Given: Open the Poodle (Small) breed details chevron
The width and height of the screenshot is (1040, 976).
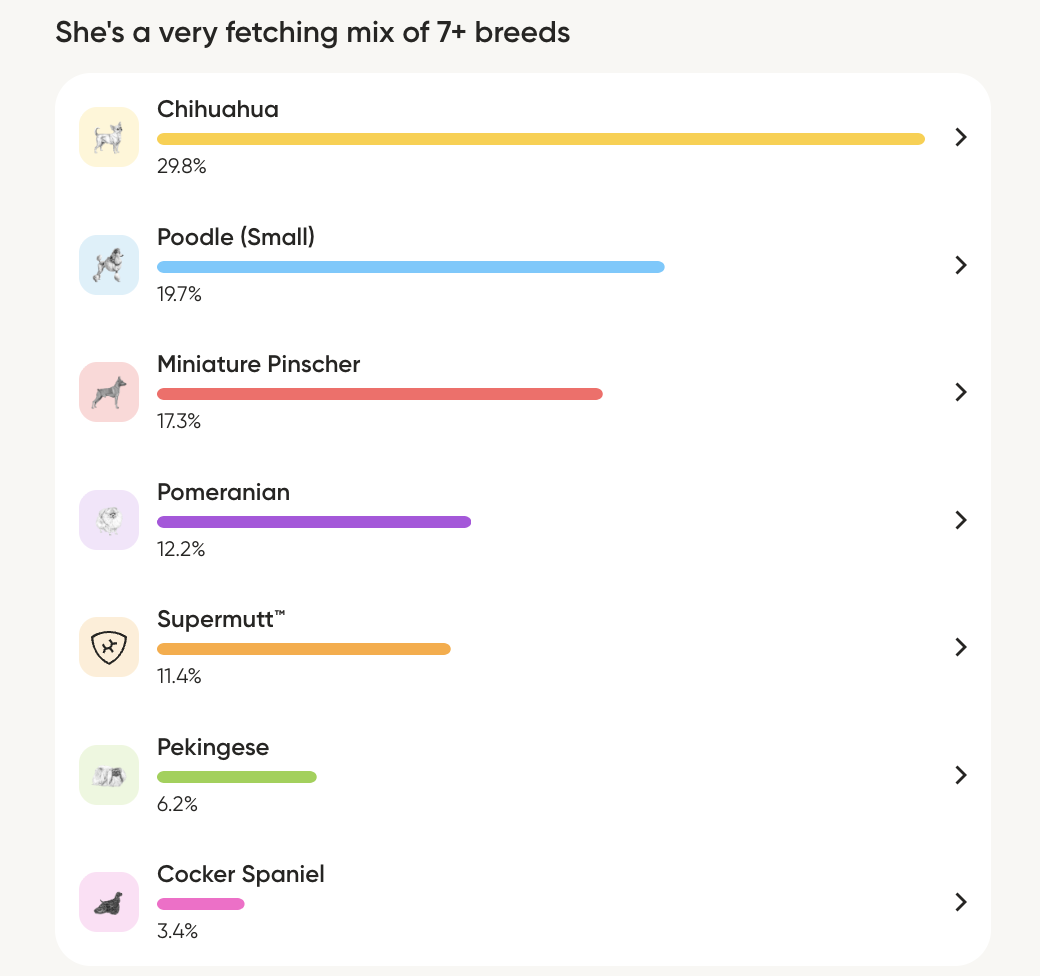Looking at the screenshot, I should pos(960,265).
